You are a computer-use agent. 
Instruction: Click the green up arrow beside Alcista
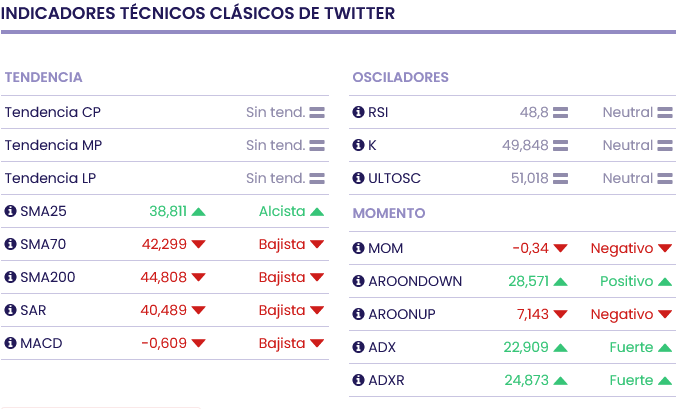pos(317,211)
